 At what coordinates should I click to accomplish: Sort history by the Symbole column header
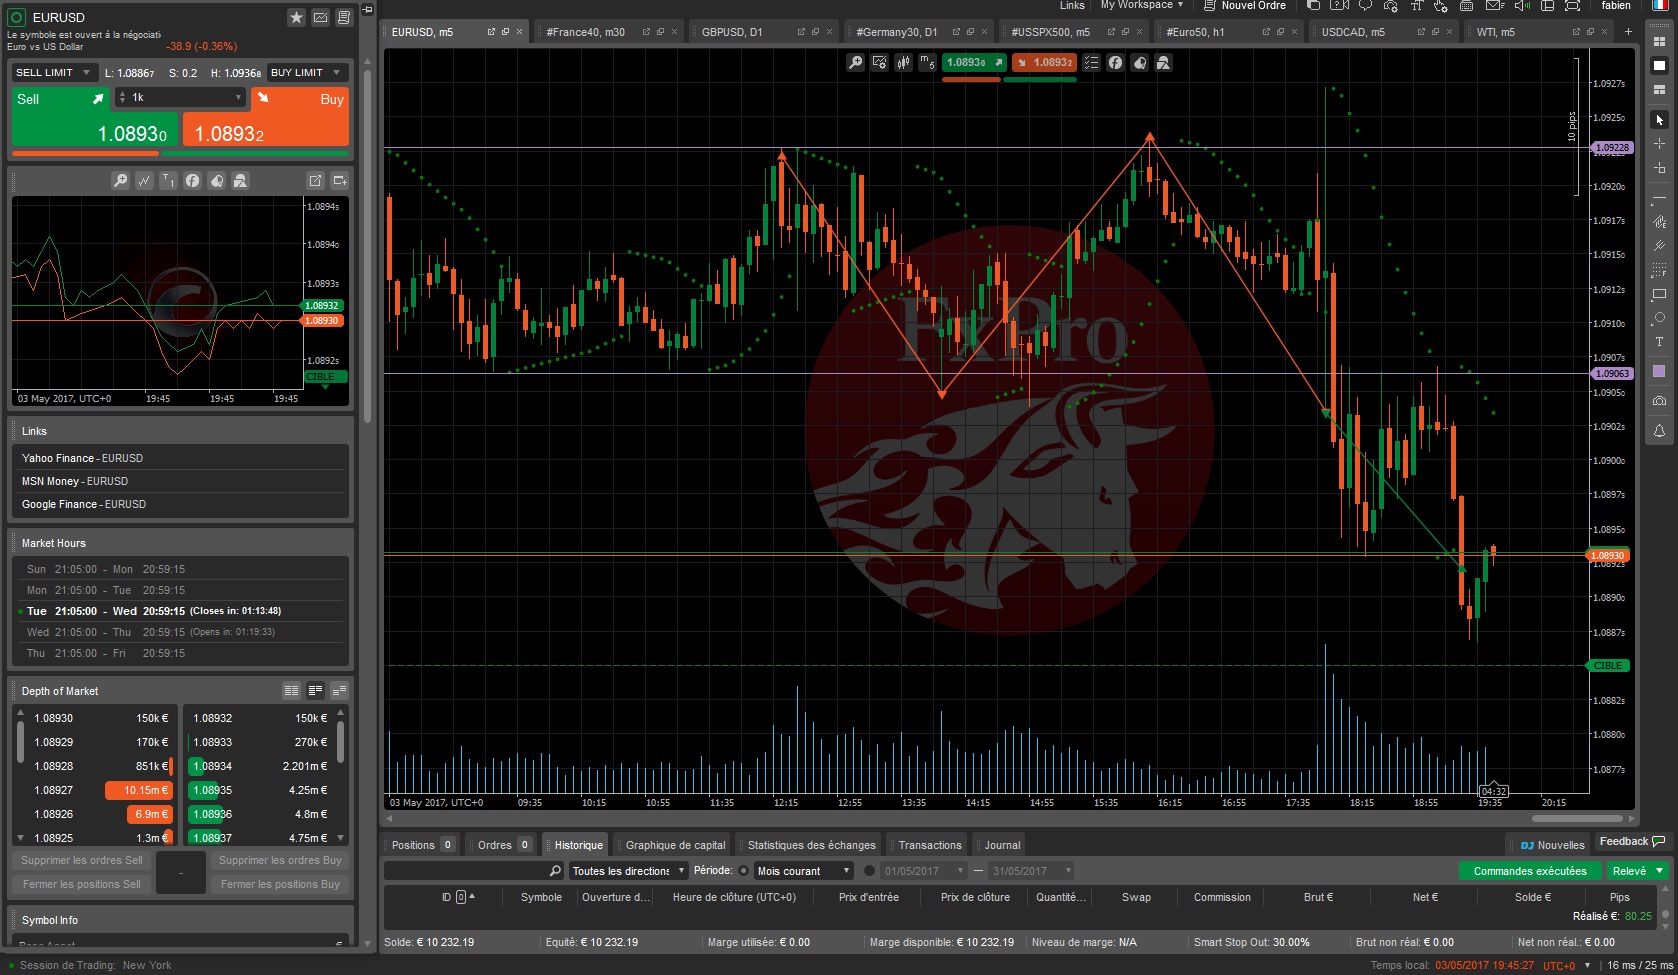(541, 897)
